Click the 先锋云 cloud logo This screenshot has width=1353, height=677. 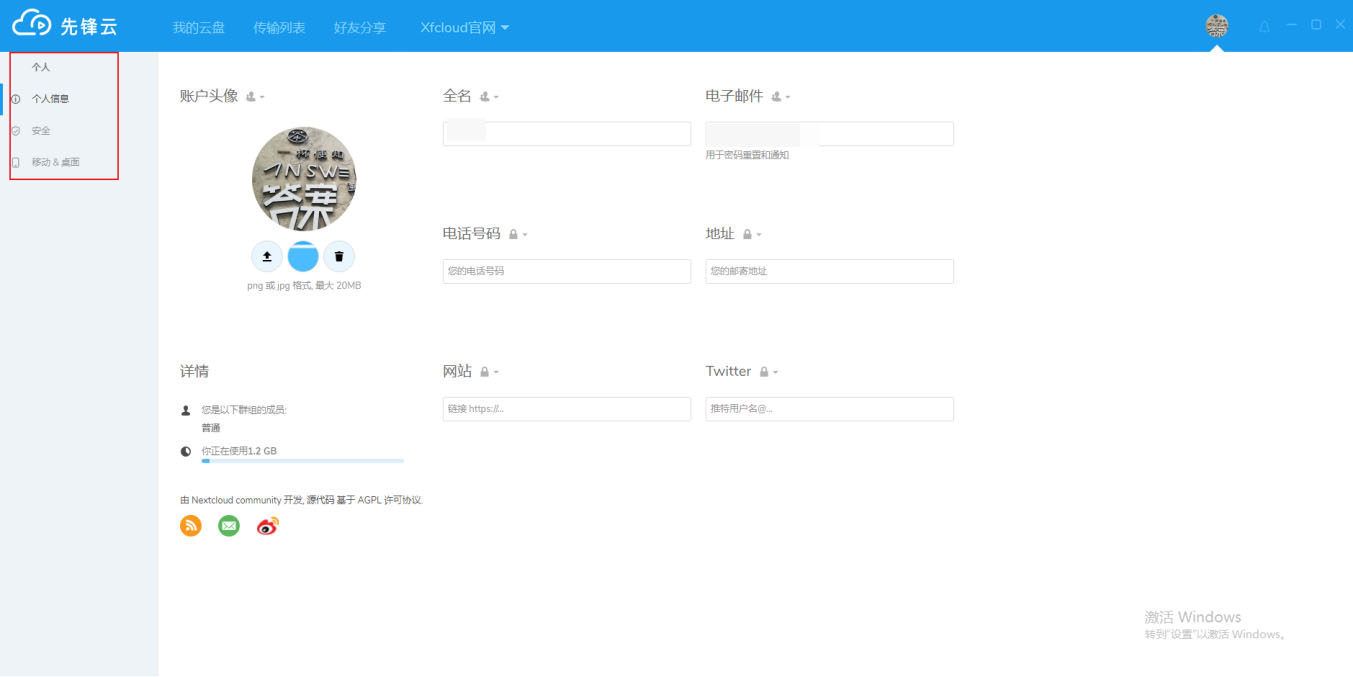pyautogui.click(x=65, y=25)
